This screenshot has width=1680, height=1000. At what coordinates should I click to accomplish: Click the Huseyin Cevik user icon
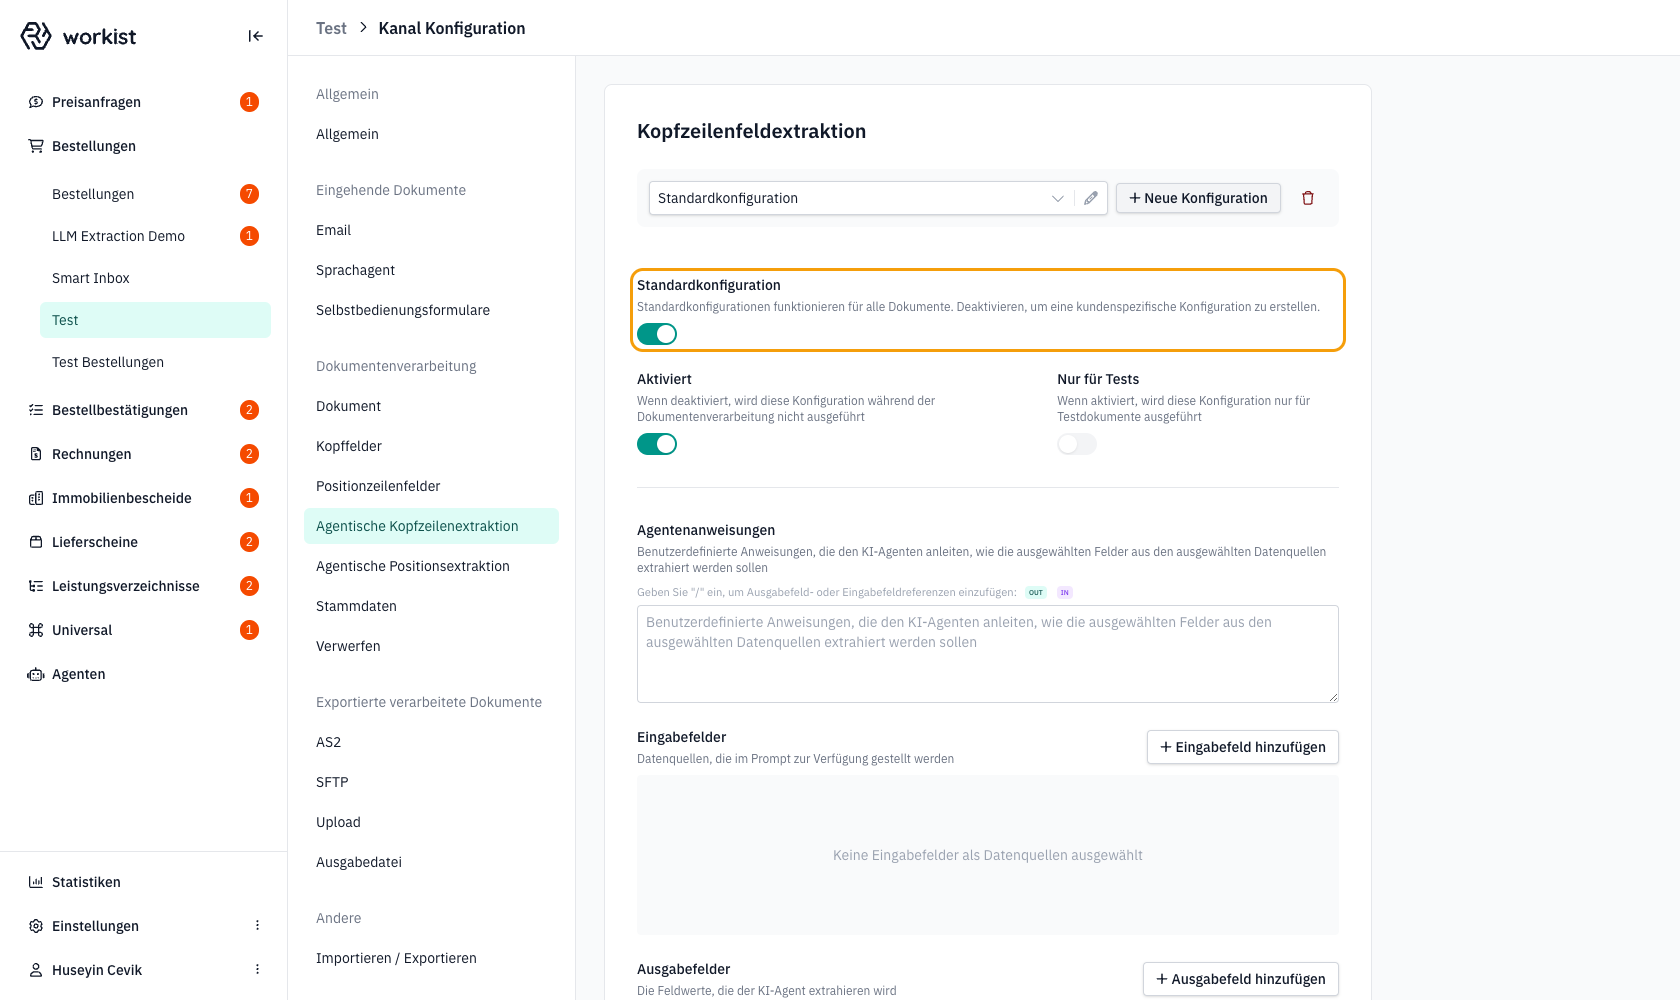point(36,970)
